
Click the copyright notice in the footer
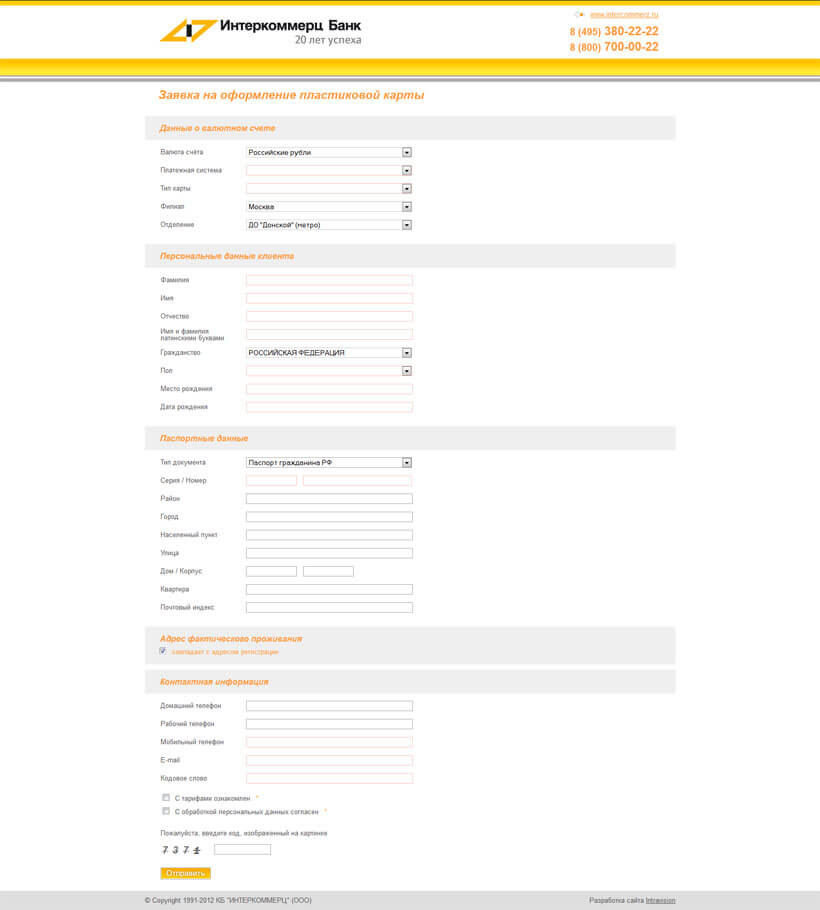(228, 900)
